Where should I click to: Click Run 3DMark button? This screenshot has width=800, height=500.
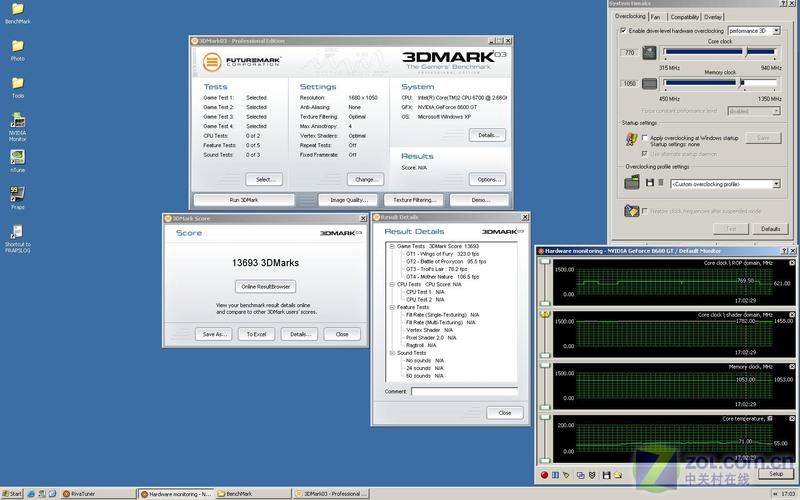coord(244,200)
